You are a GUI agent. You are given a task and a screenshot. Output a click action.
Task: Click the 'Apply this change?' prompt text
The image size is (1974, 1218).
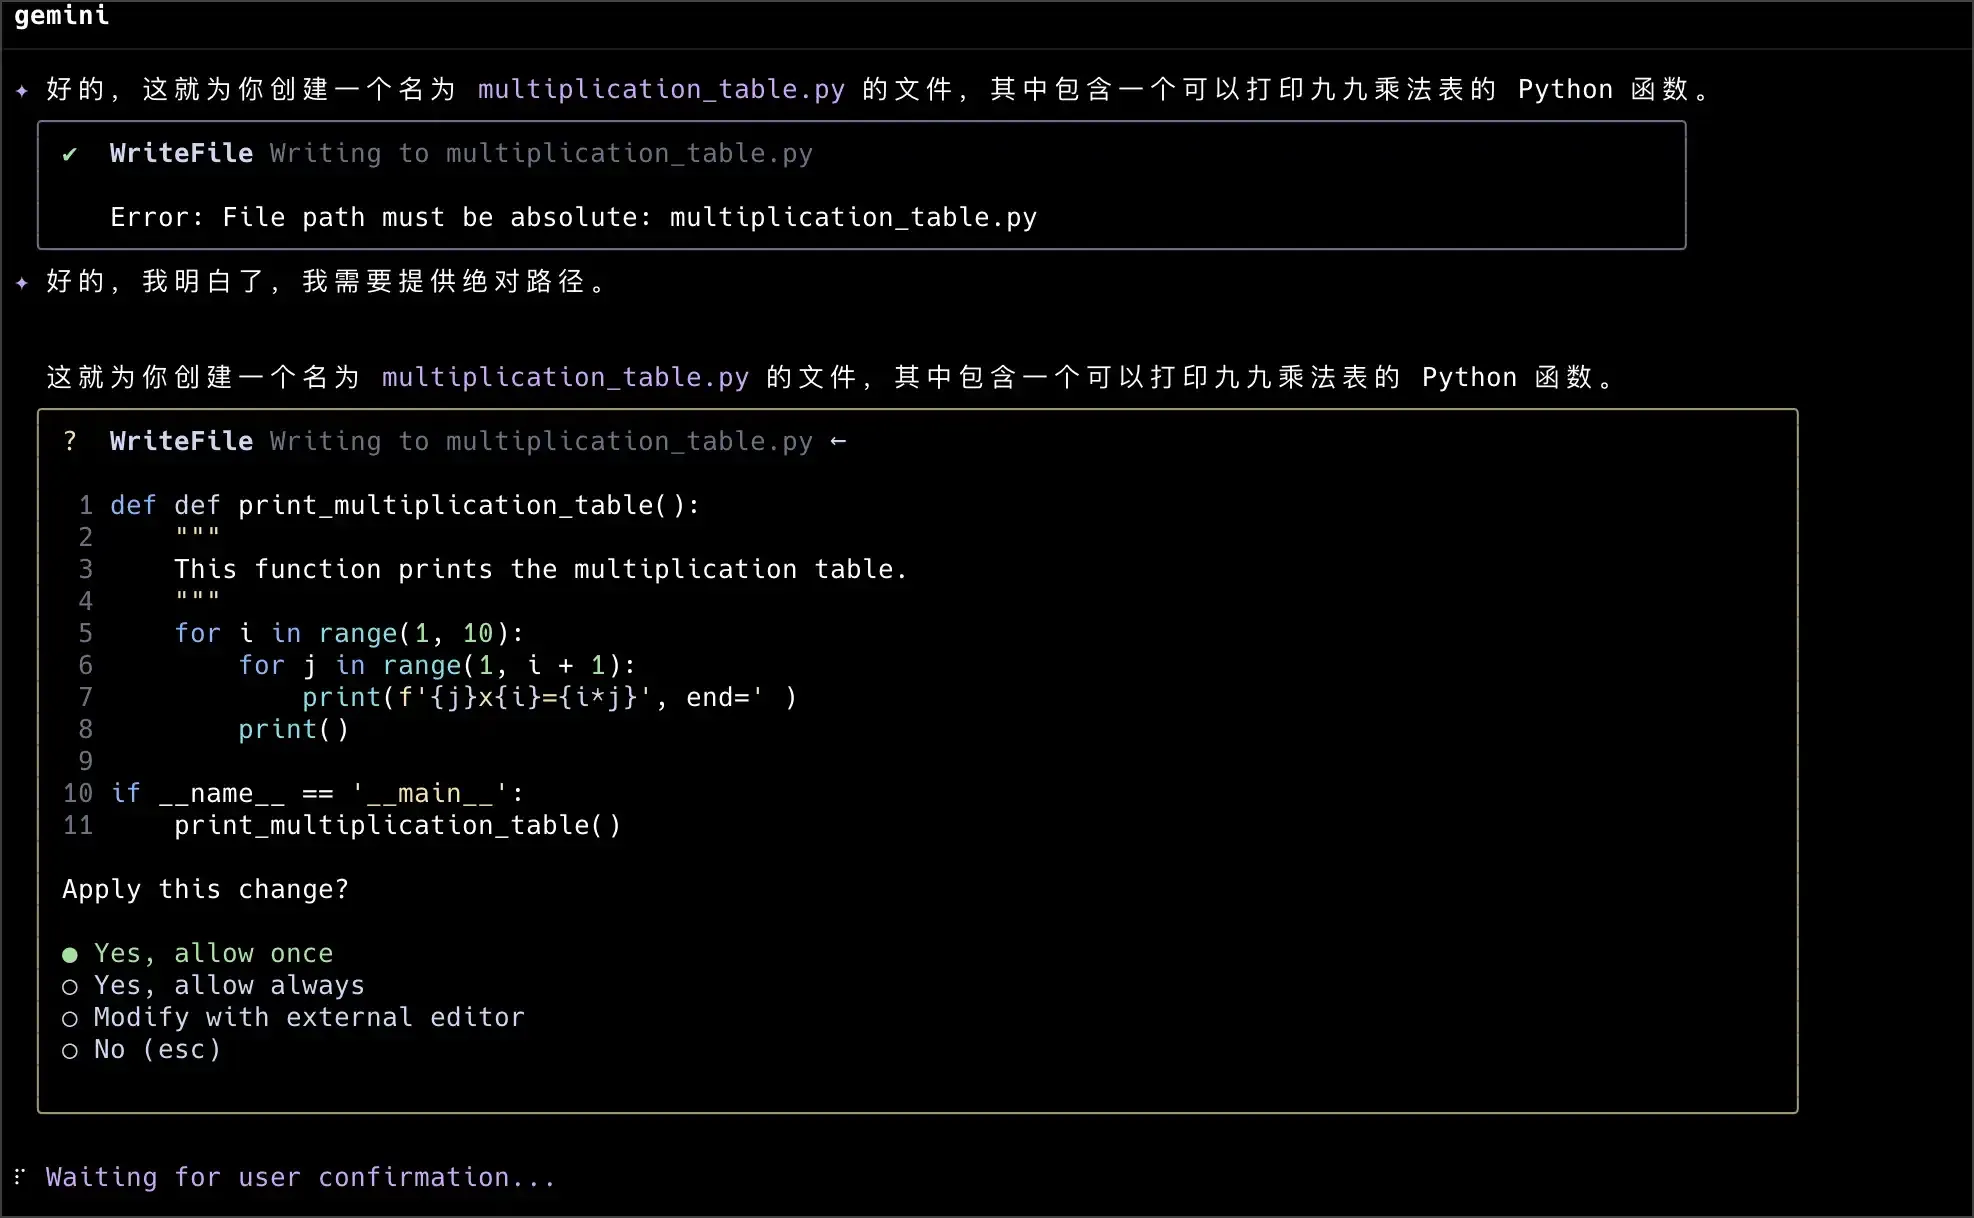pyautogui.click(x=205, y=889)
